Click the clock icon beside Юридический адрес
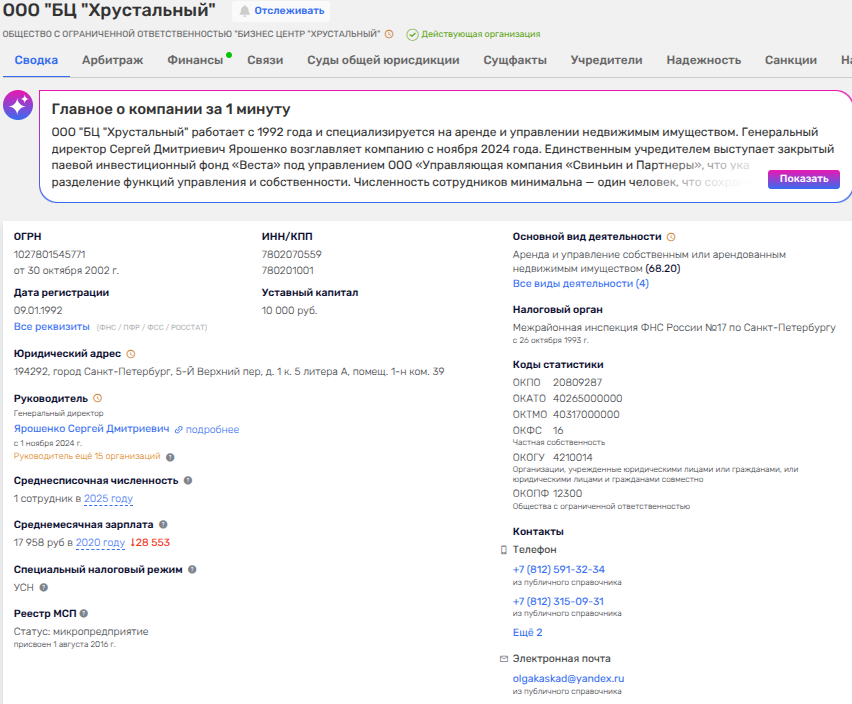Screen dimensions: 852x704 point(131,354)
